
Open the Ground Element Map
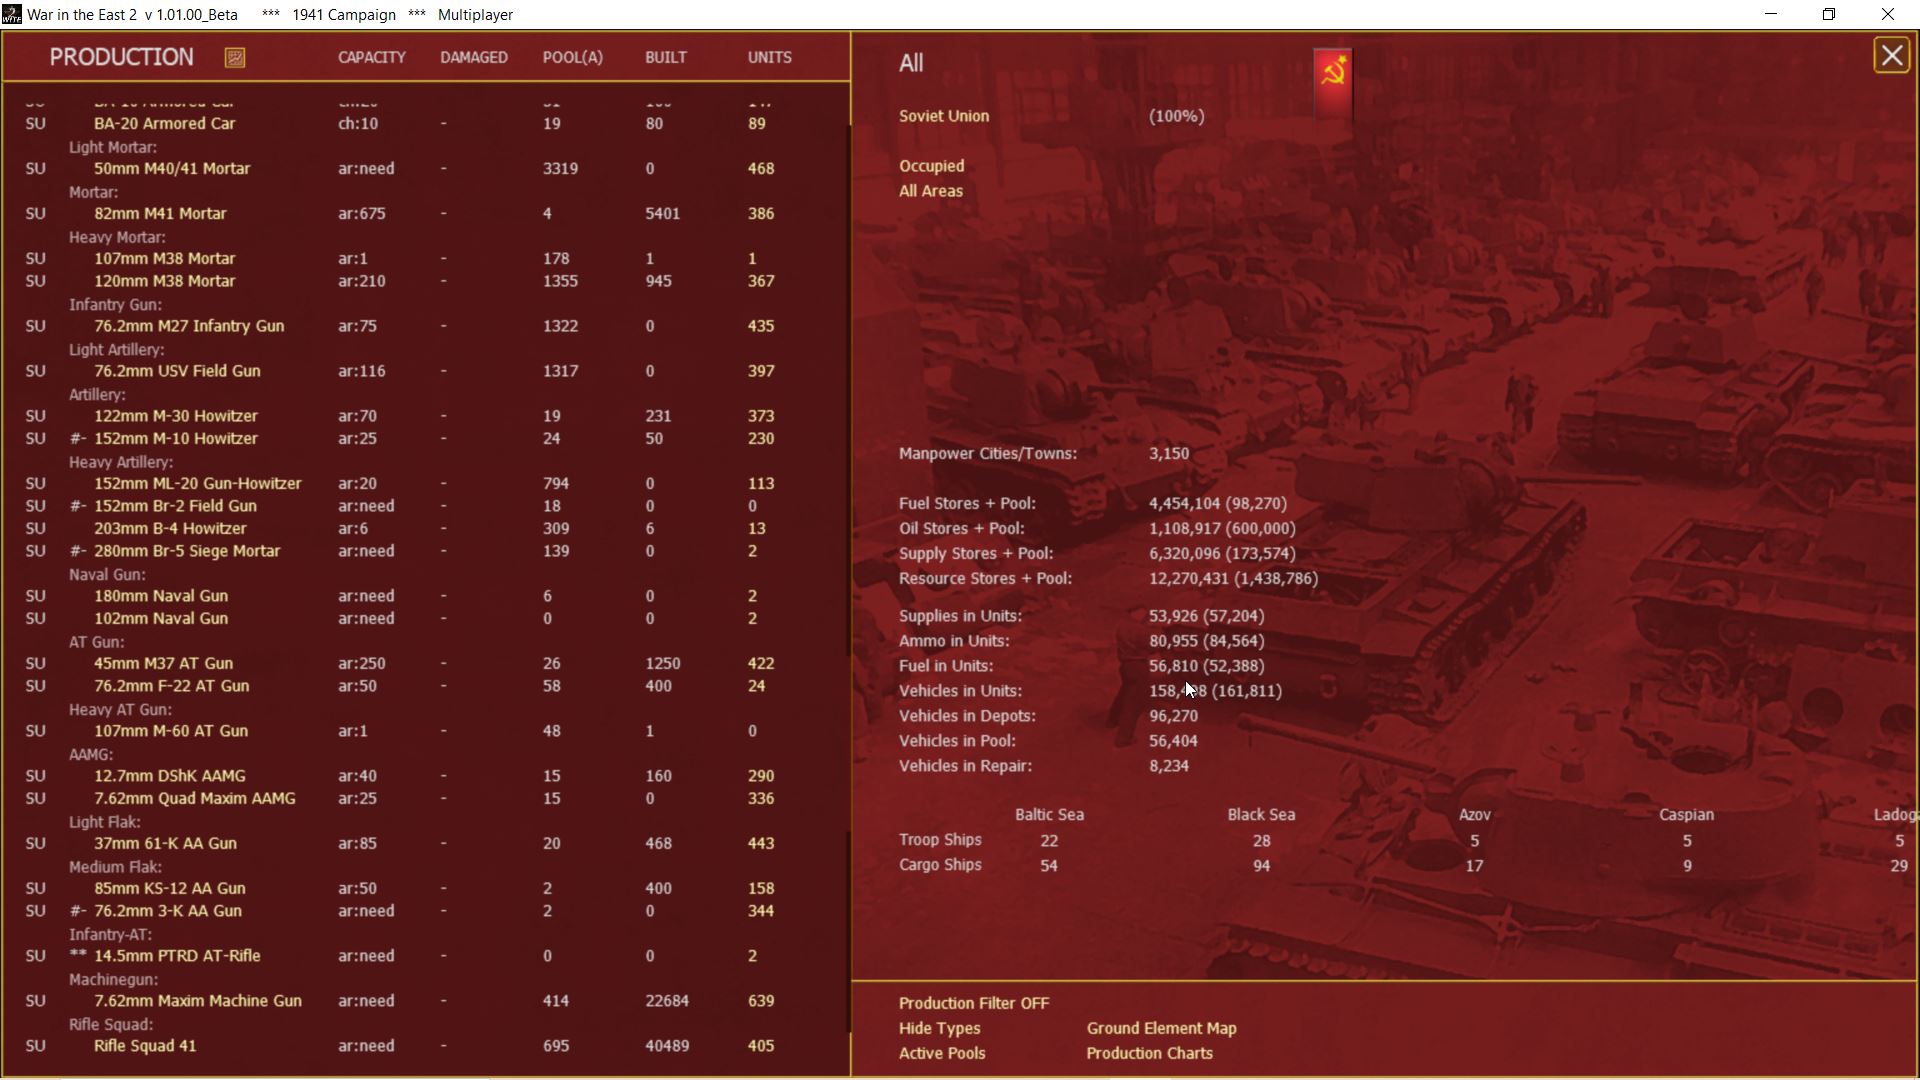(x=1161, y=1028)
